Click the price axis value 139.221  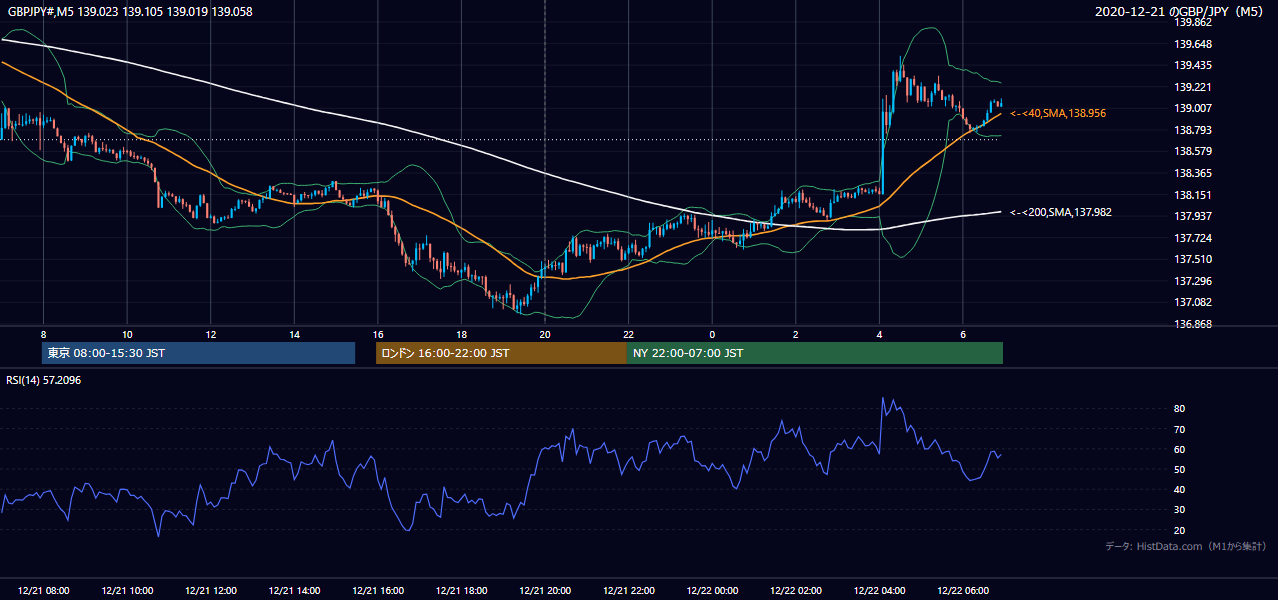click(x=1194, y=87)
